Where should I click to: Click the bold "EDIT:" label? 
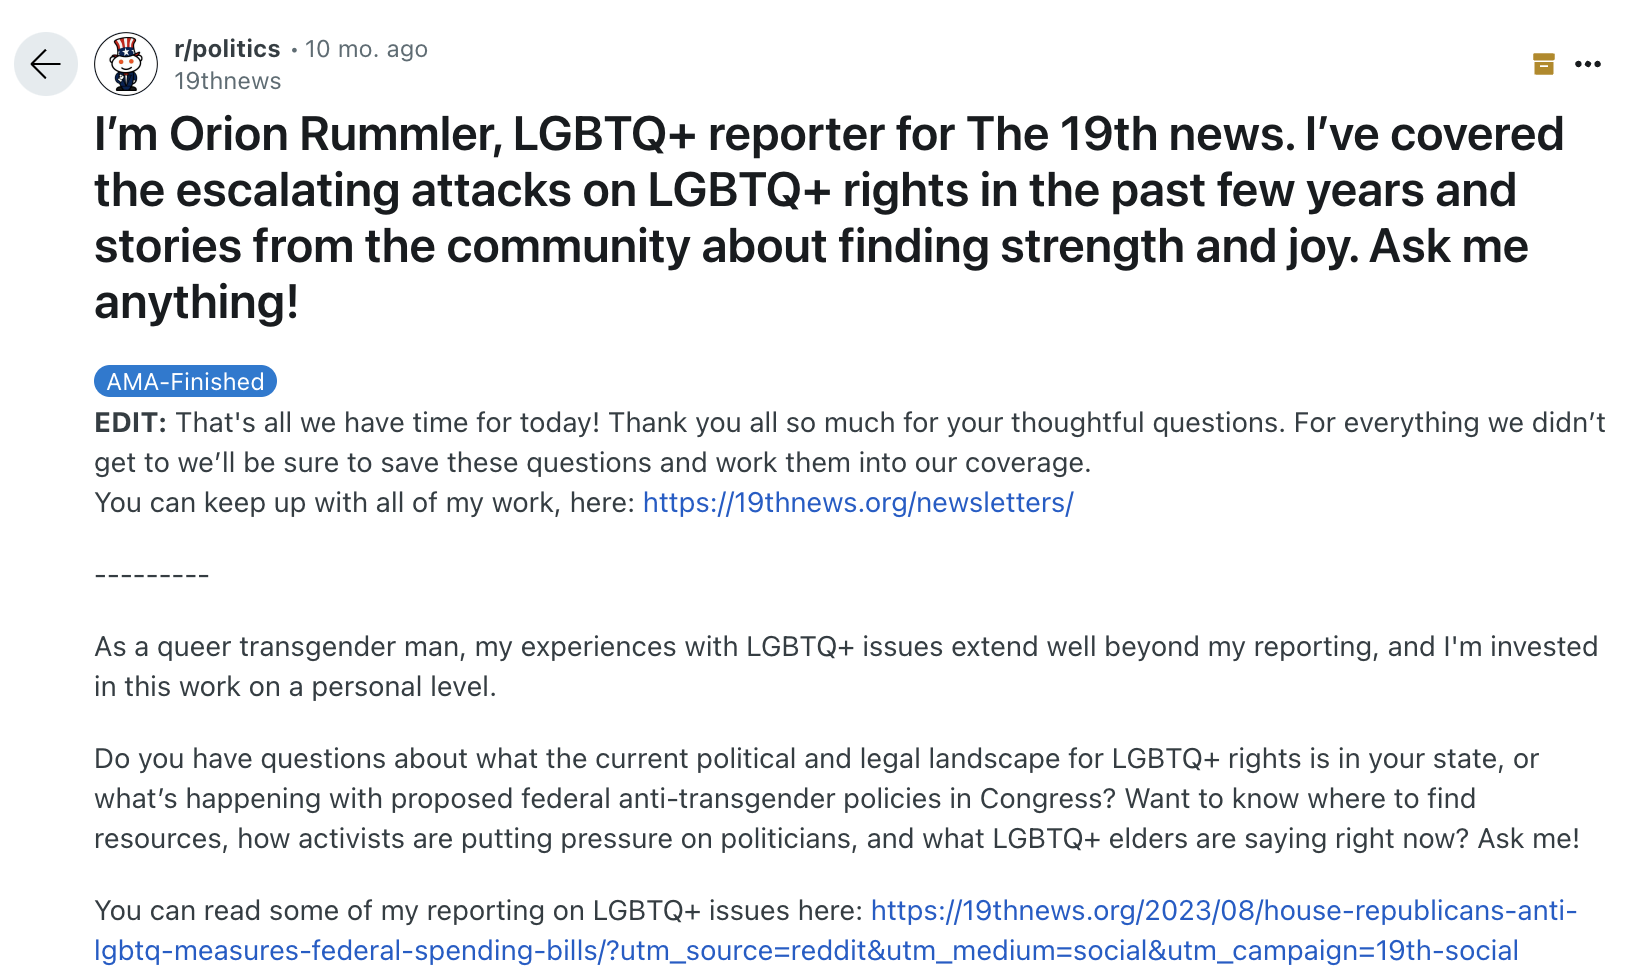pyautogui.click(x=130, y=422)
